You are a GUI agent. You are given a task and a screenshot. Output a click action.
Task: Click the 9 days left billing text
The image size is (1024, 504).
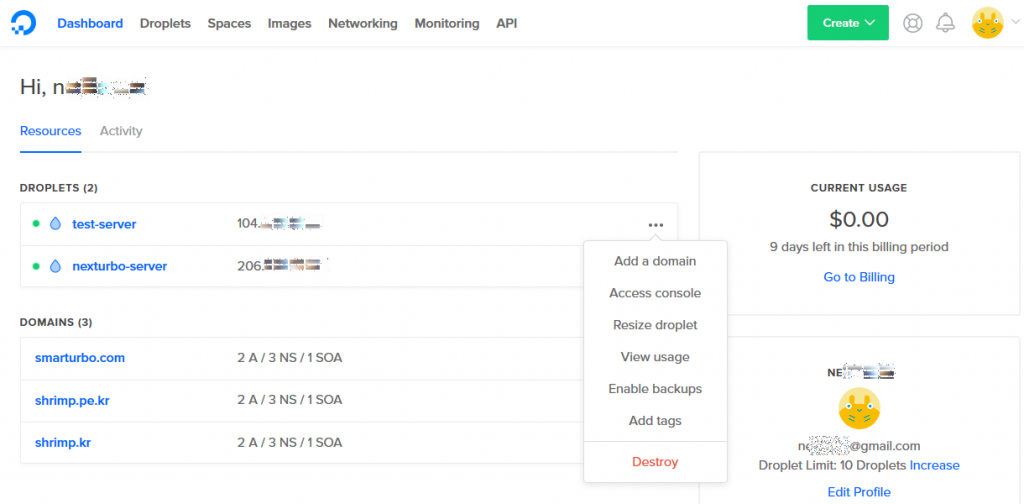[859, 247]
